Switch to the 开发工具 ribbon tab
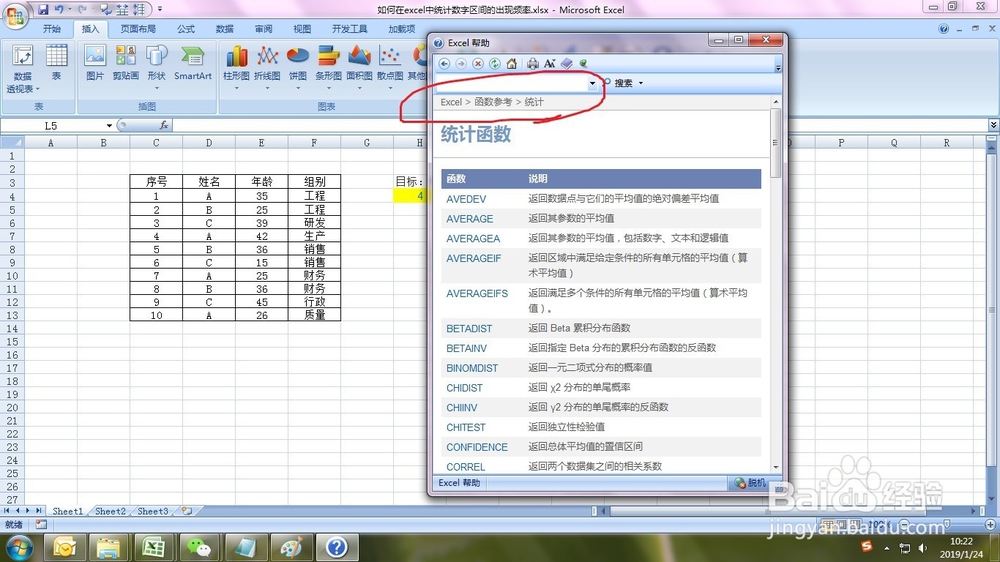Image resolution: width=1000 pixels, height=562 pixels. (349, 29)
